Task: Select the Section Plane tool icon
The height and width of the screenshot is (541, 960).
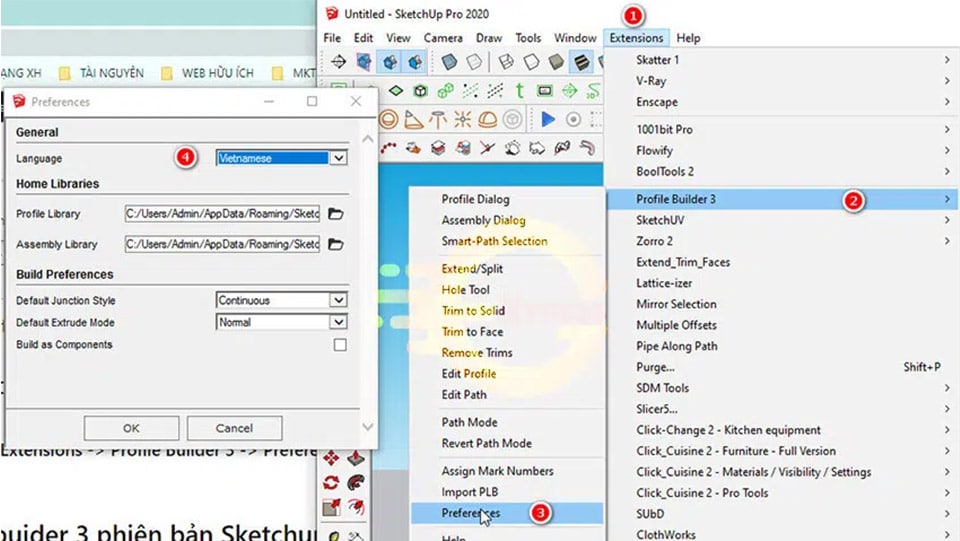Action: click(338, 61)
